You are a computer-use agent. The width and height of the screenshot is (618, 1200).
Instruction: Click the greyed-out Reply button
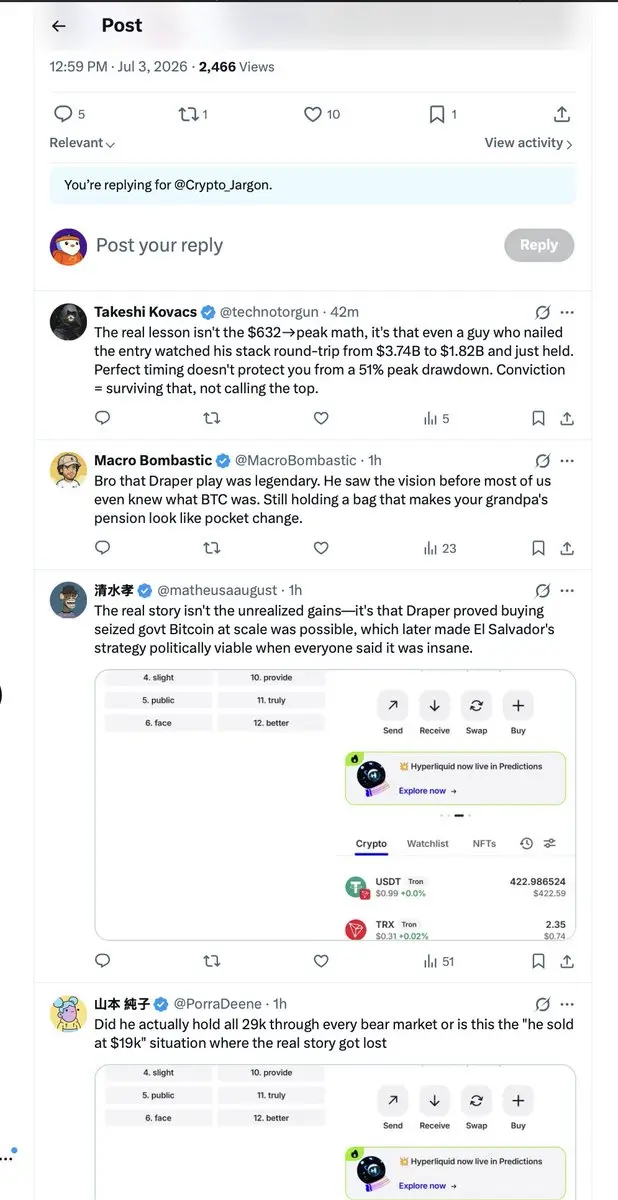click(539, 245)
